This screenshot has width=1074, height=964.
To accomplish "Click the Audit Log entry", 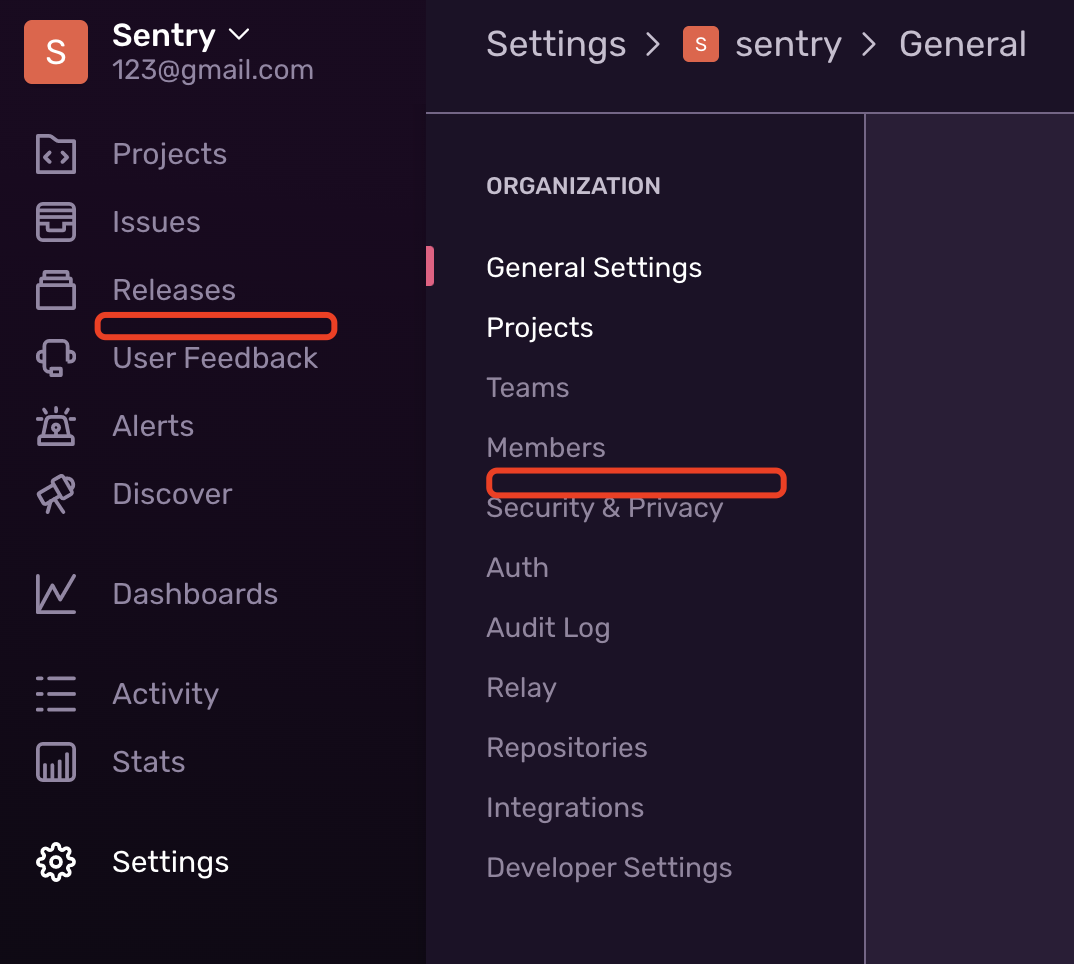I will click(x=548, y=627).
